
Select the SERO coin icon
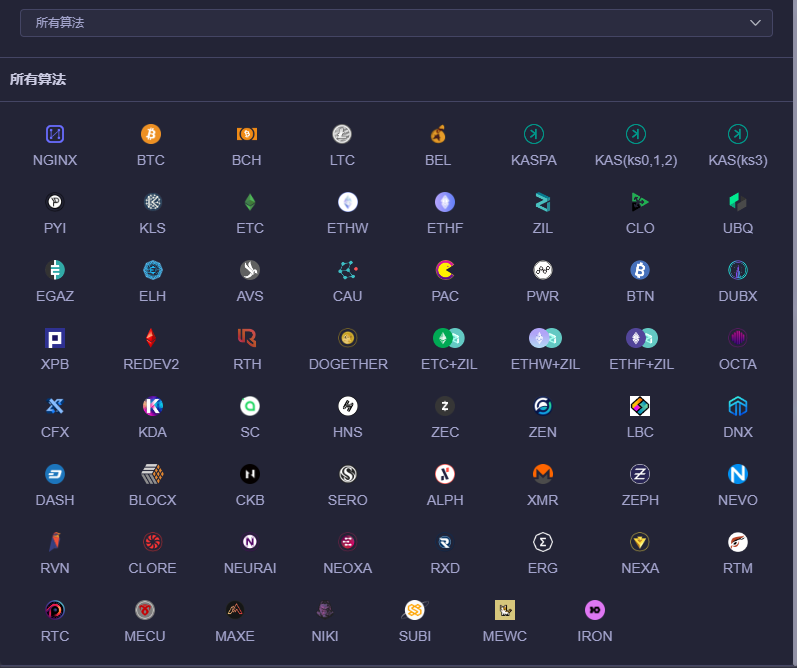348,474
